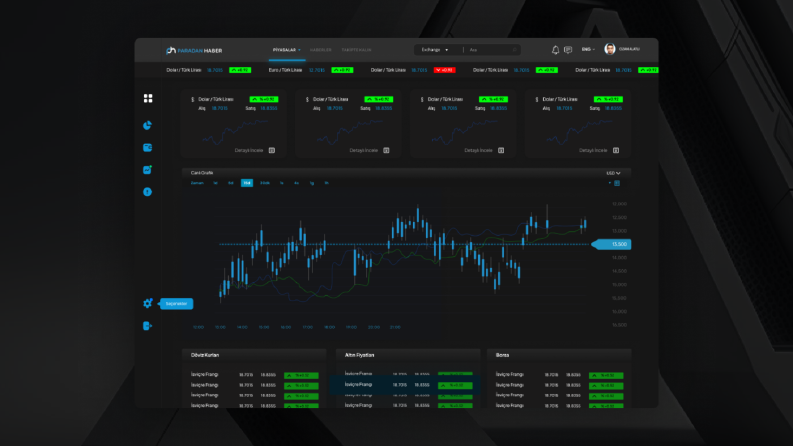Open the small arrow dropdown beside layout icon
Viewport: 793px width, 446px height.
(x=609, y=183)
